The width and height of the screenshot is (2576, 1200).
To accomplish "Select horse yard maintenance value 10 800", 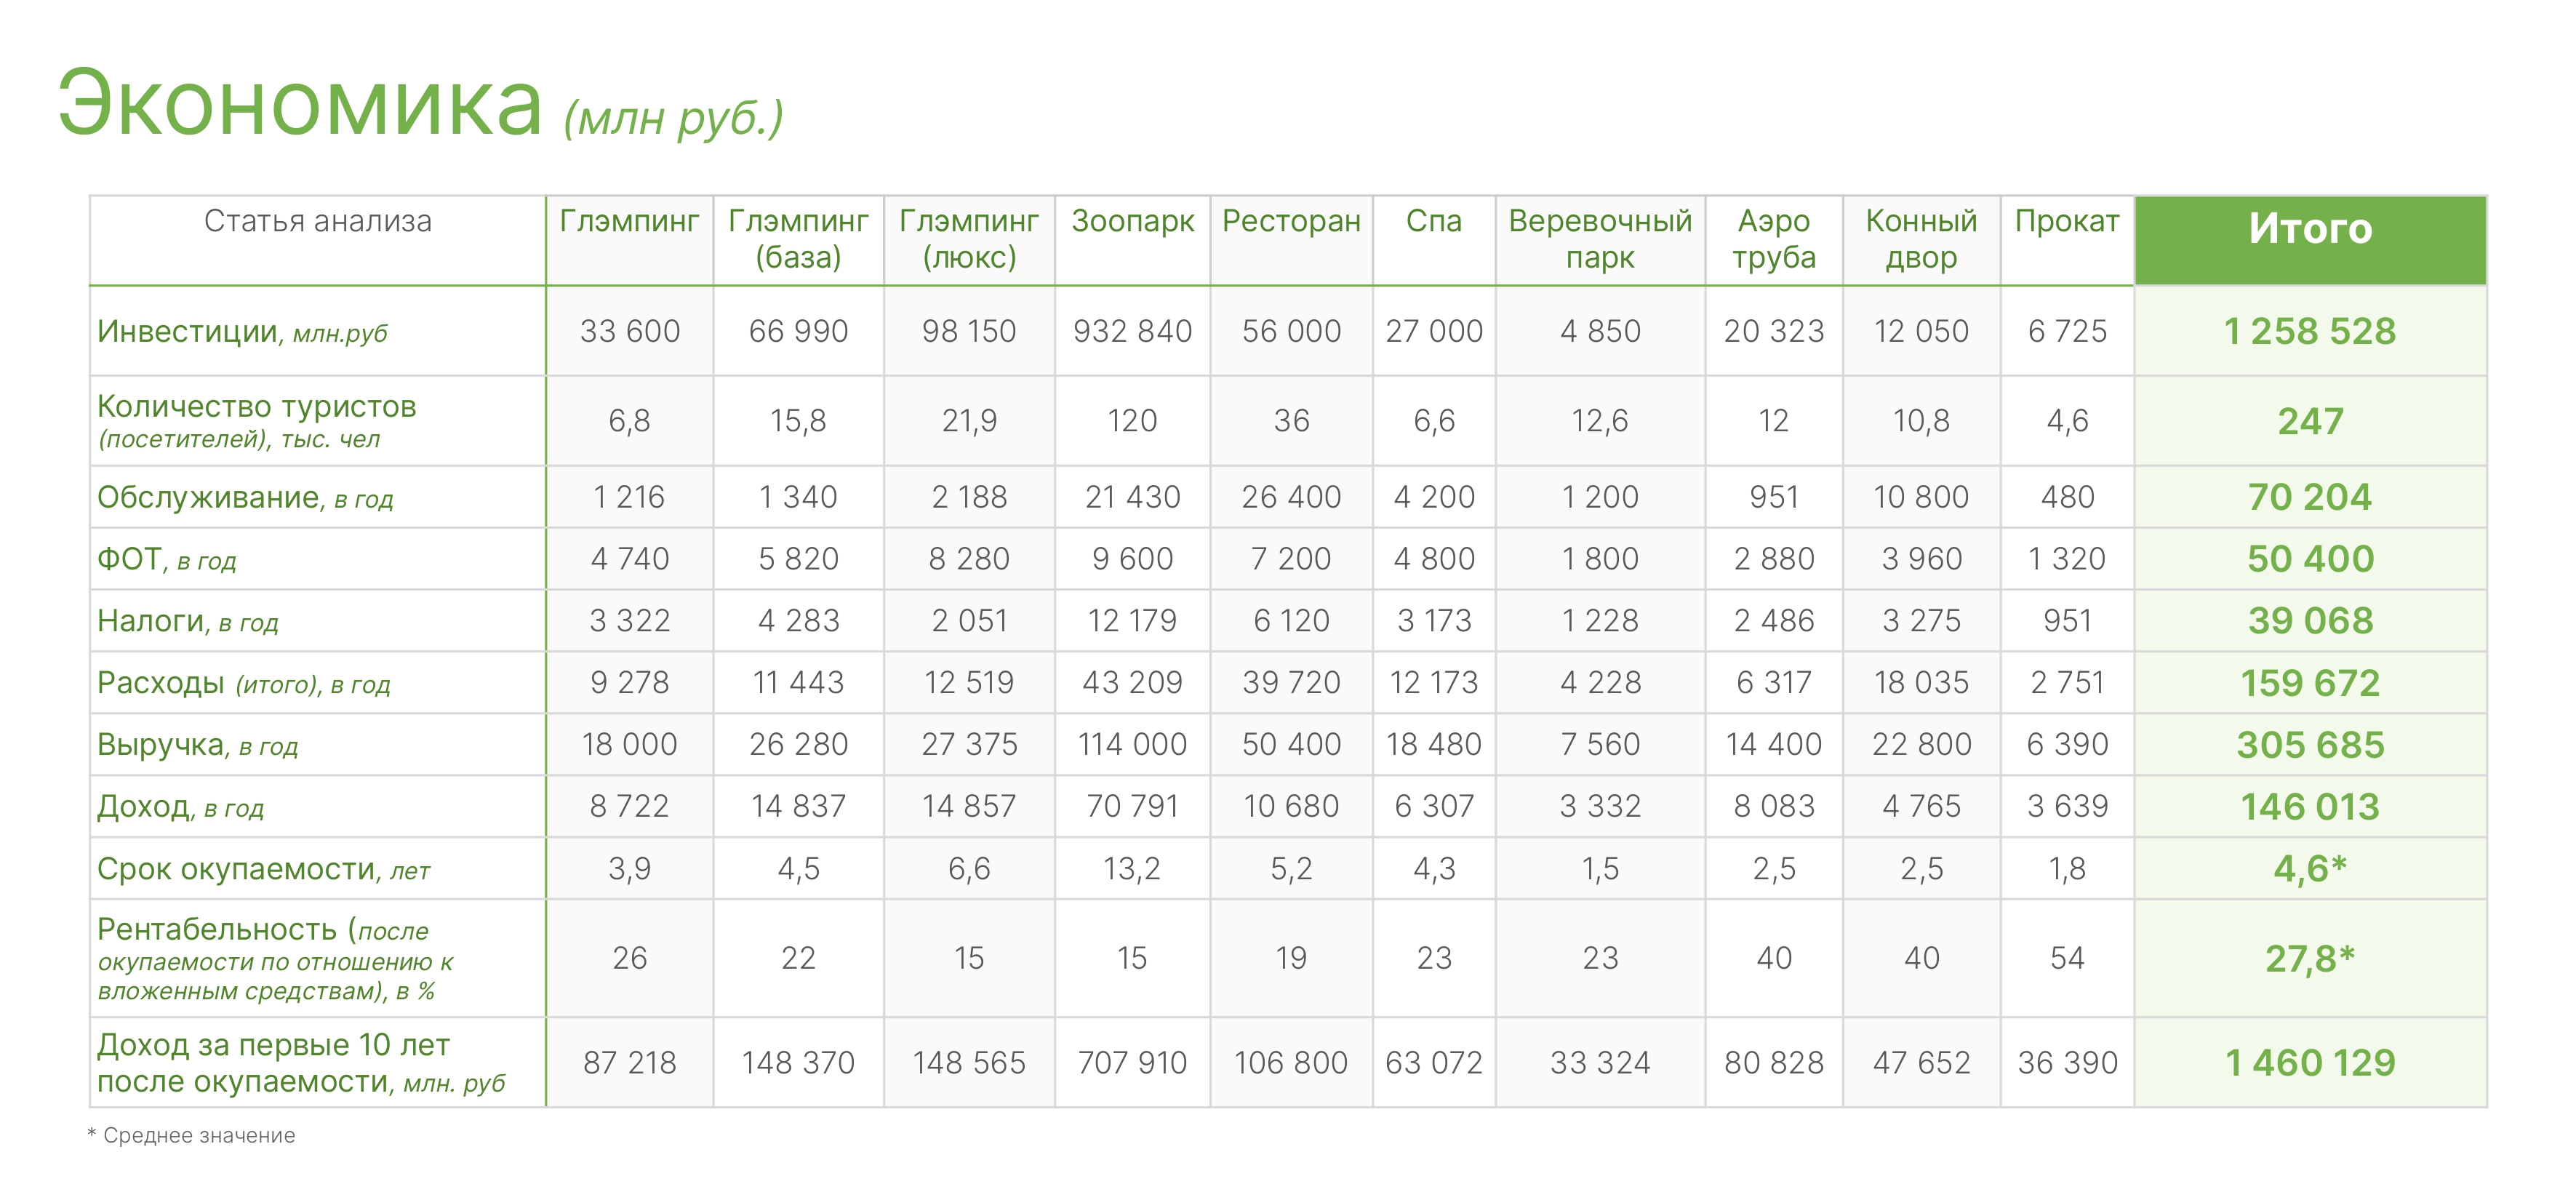I will click(x=1921, y=497).
